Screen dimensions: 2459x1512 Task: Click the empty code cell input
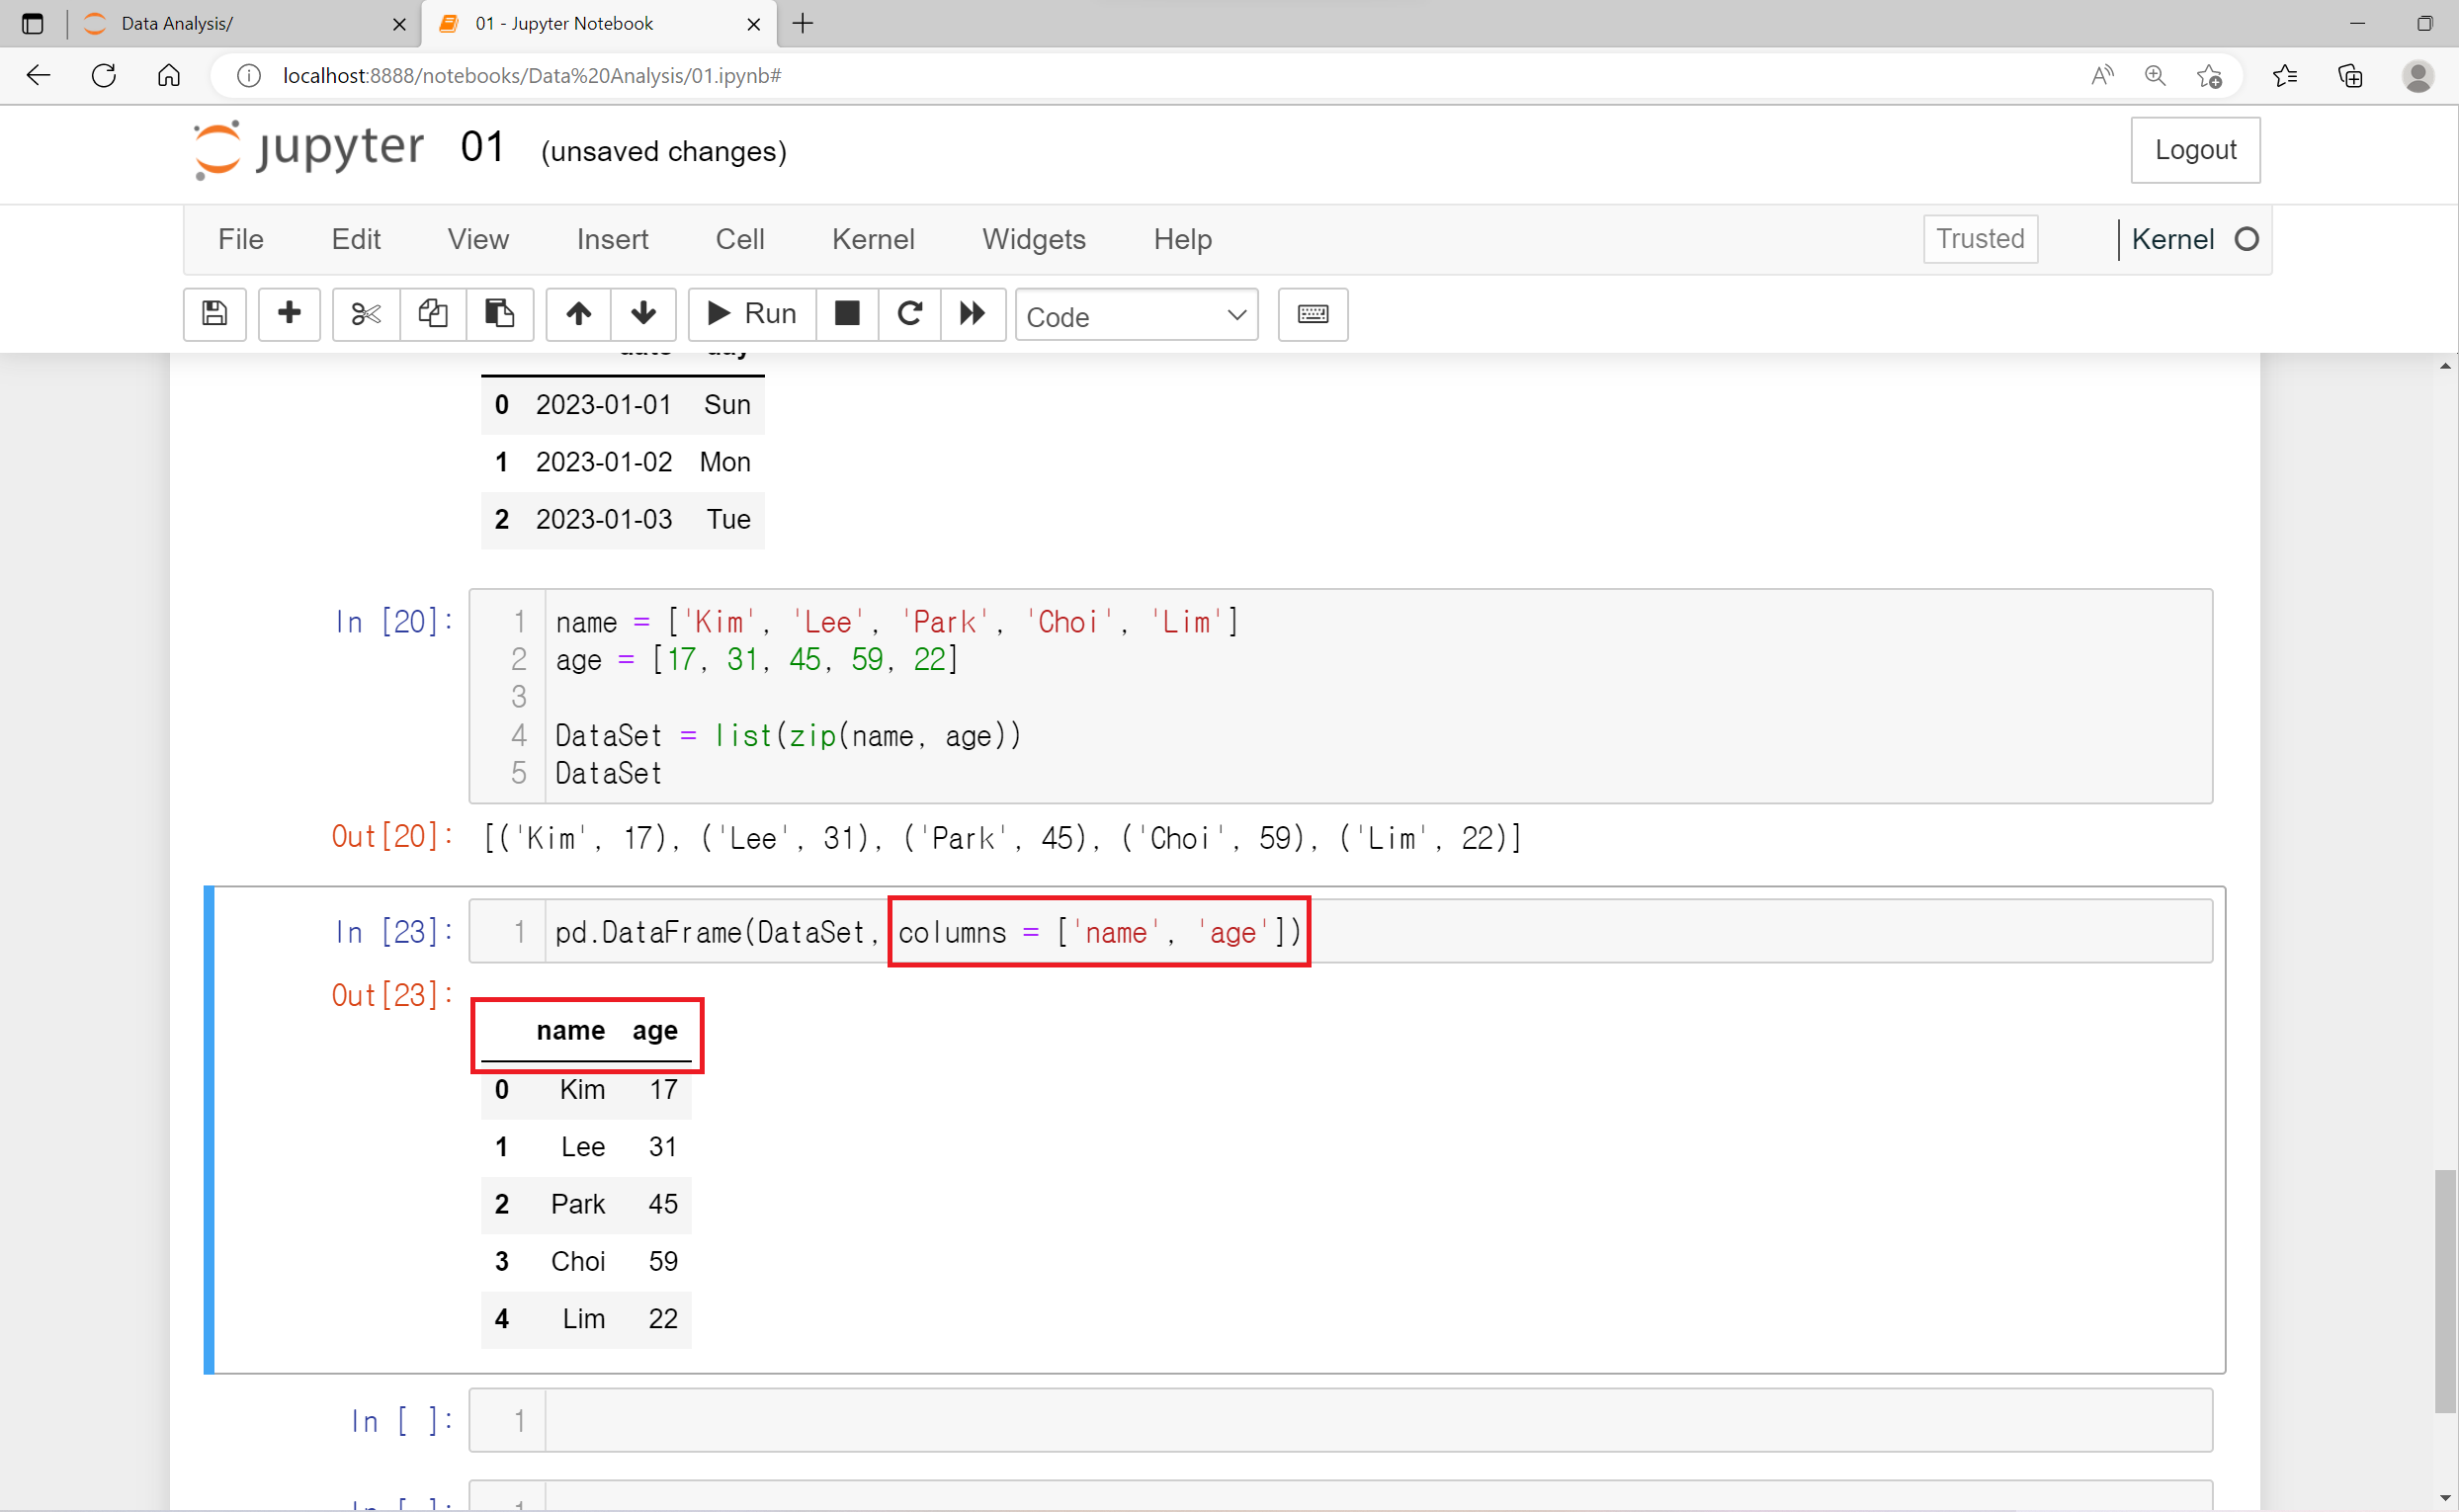[1376, 1419]
